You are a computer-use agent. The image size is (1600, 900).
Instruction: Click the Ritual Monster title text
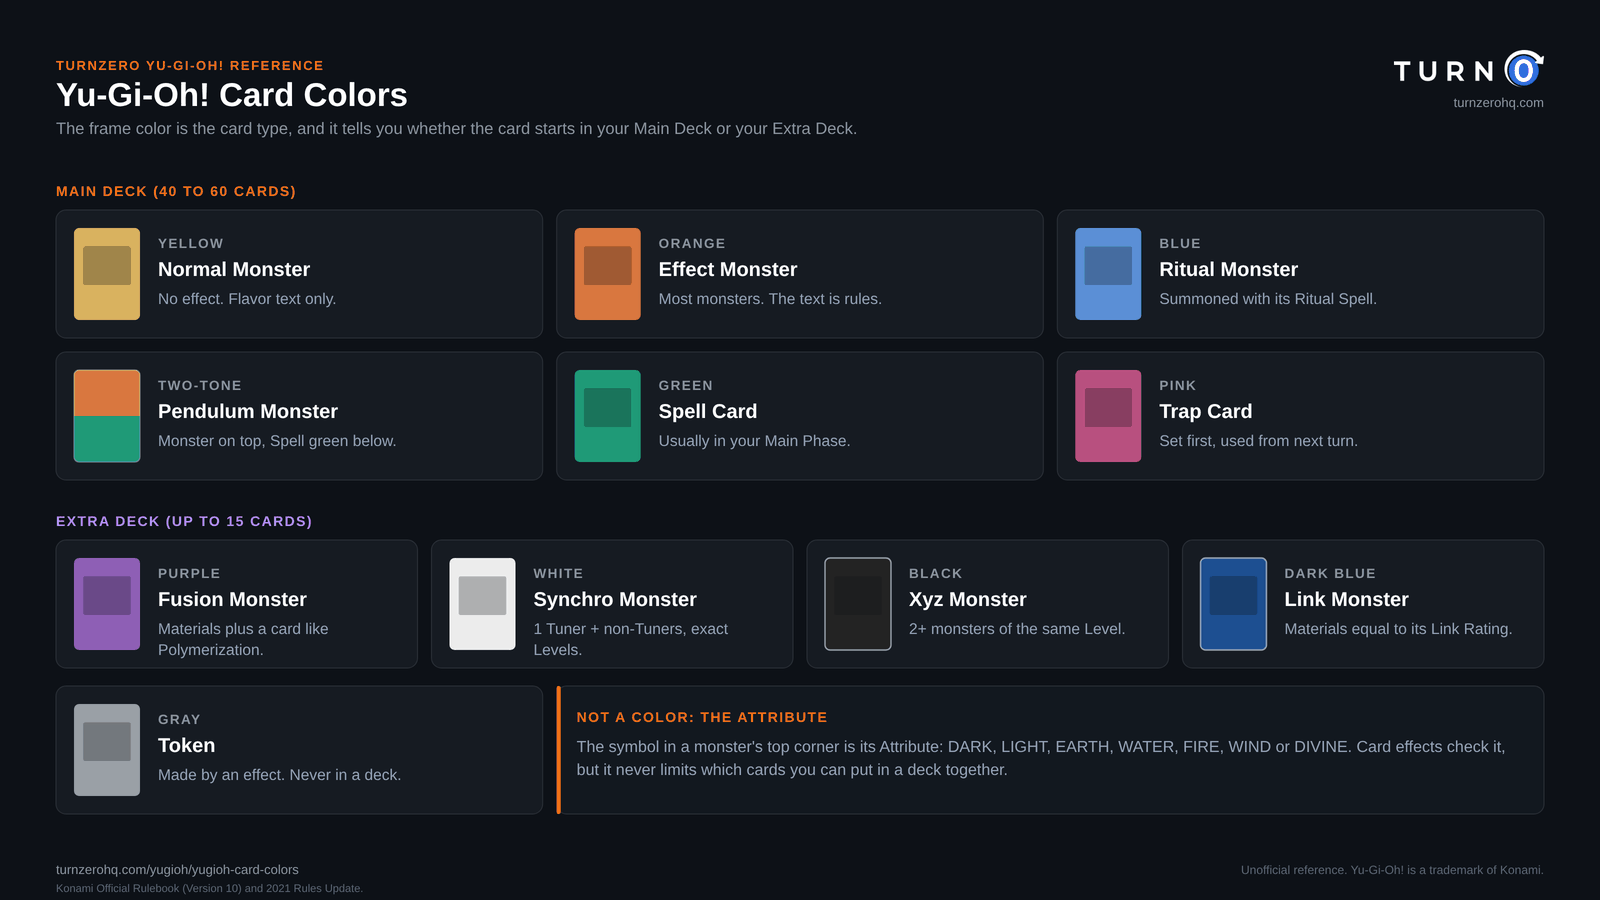[1229, 269]
